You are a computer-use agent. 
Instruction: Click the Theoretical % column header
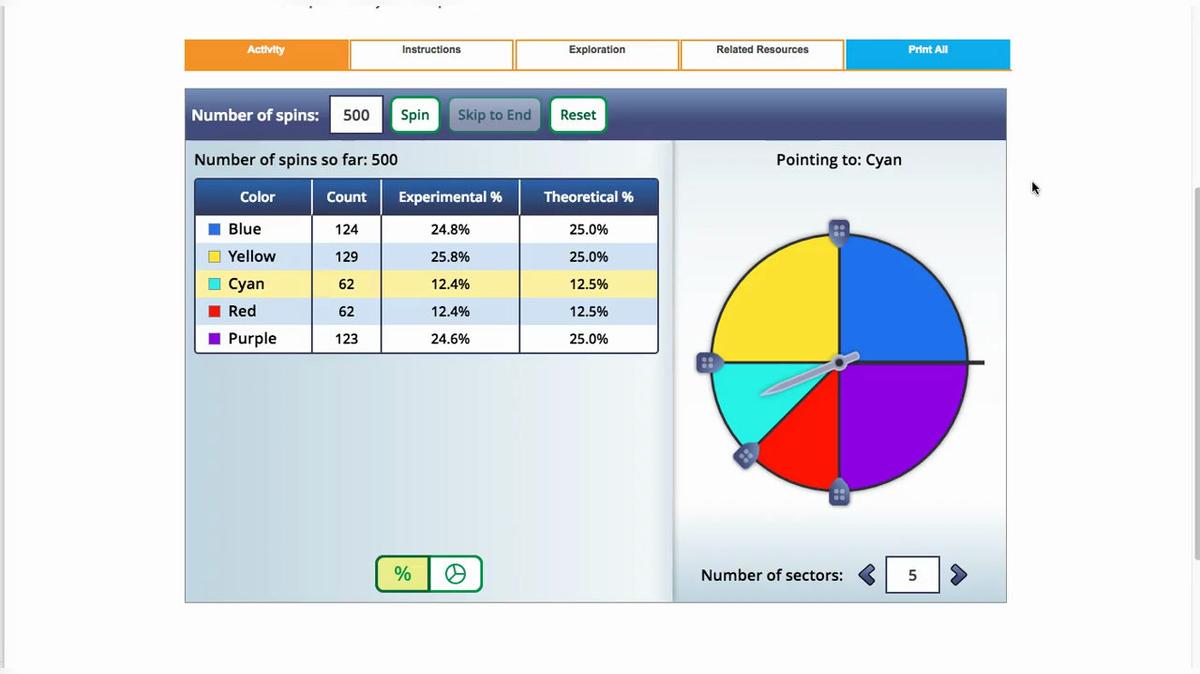pos(588,197)
